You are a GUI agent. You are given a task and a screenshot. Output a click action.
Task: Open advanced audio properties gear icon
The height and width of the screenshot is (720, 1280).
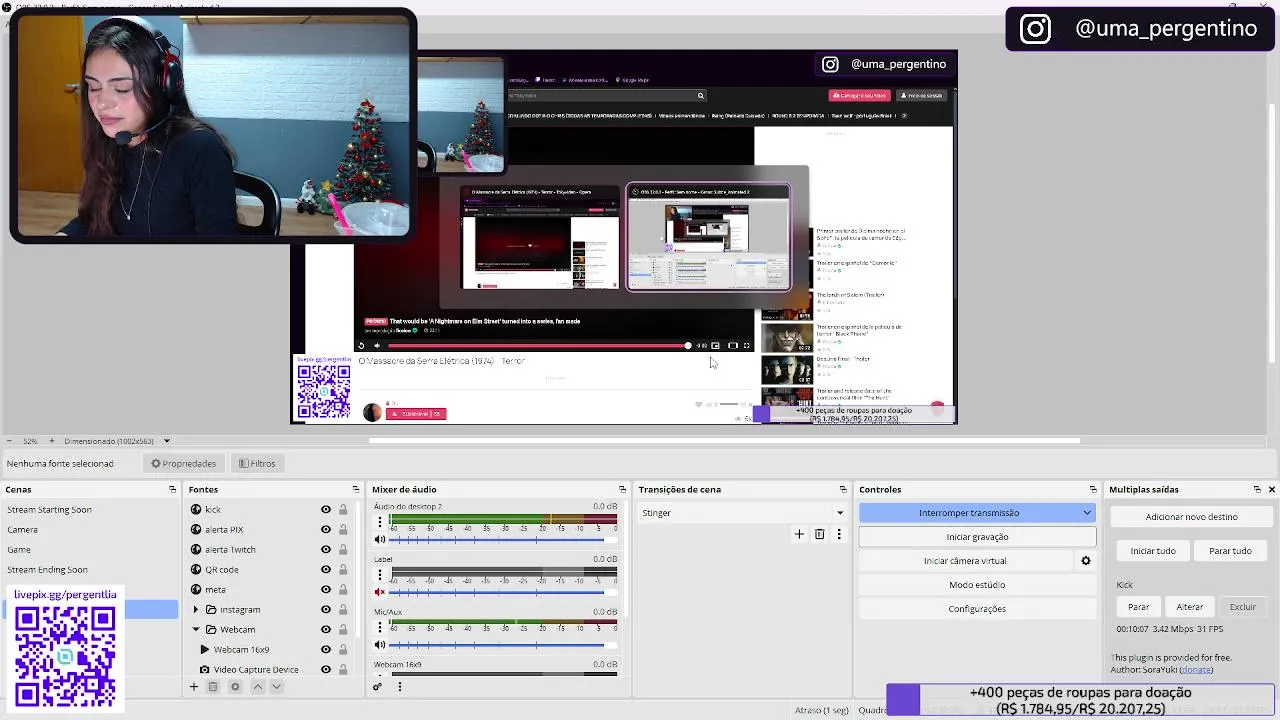[x=378, y=686]
